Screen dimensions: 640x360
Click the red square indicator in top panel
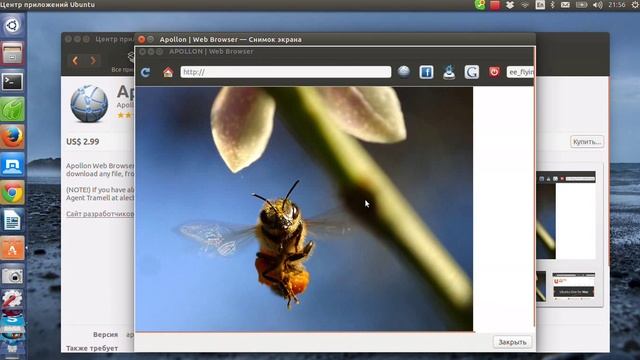tap(495, 5)
